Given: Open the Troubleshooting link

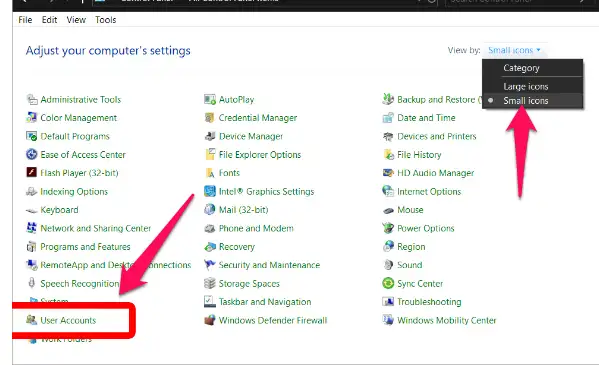Looking at the screenshot, I should [429, 302].
